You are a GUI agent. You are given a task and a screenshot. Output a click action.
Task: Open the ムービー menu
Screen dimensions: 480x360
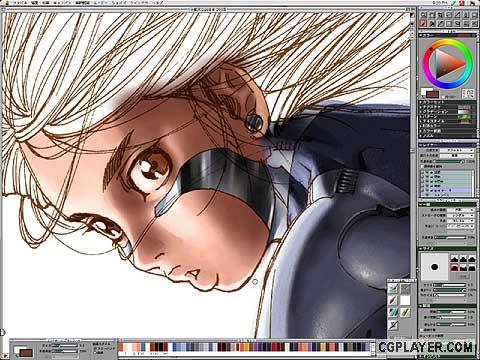coord(102,3)
